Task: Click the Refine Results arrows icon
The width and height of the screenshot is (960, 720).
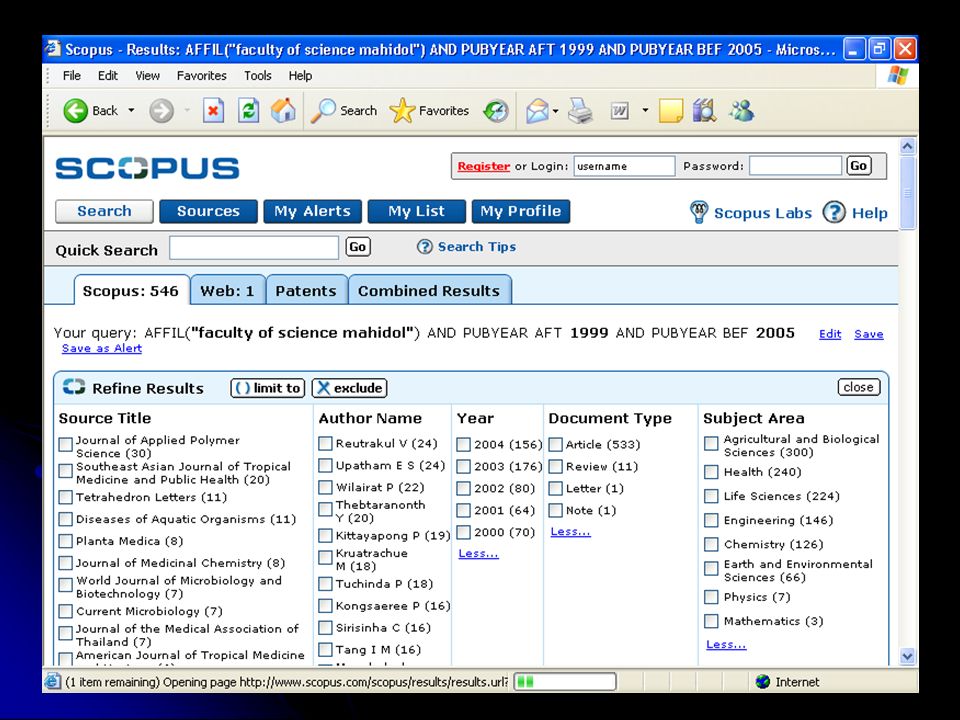Action: 74,387
